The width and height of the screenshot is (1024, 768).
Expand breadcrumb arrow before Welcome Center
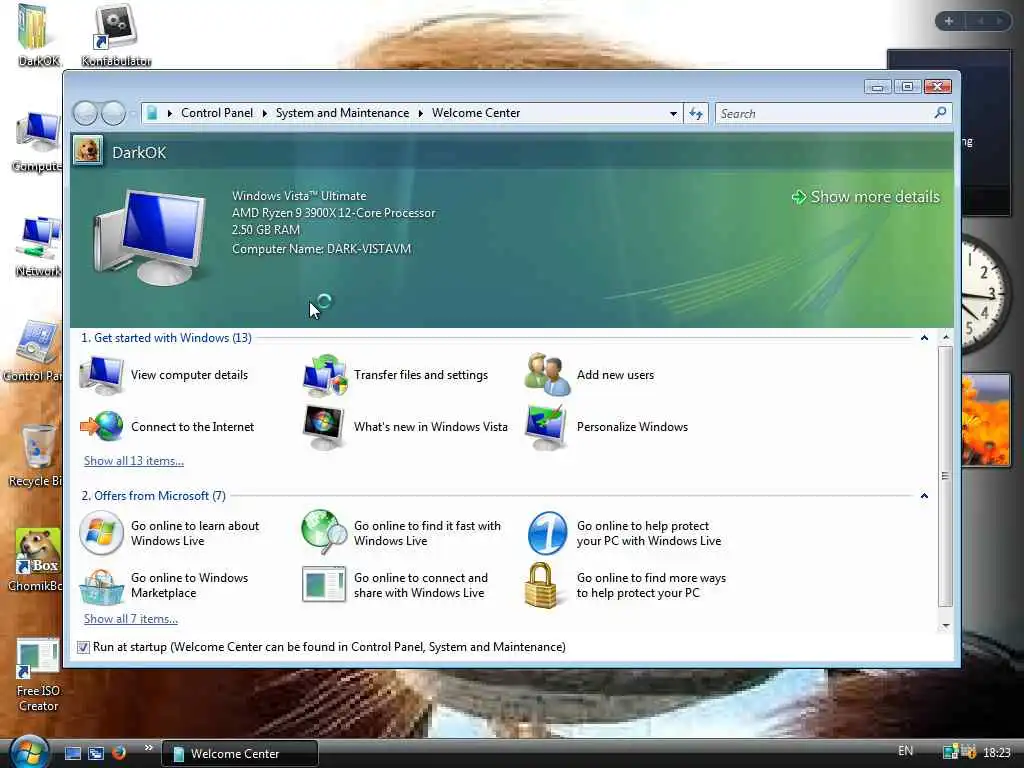coord(421,114)
